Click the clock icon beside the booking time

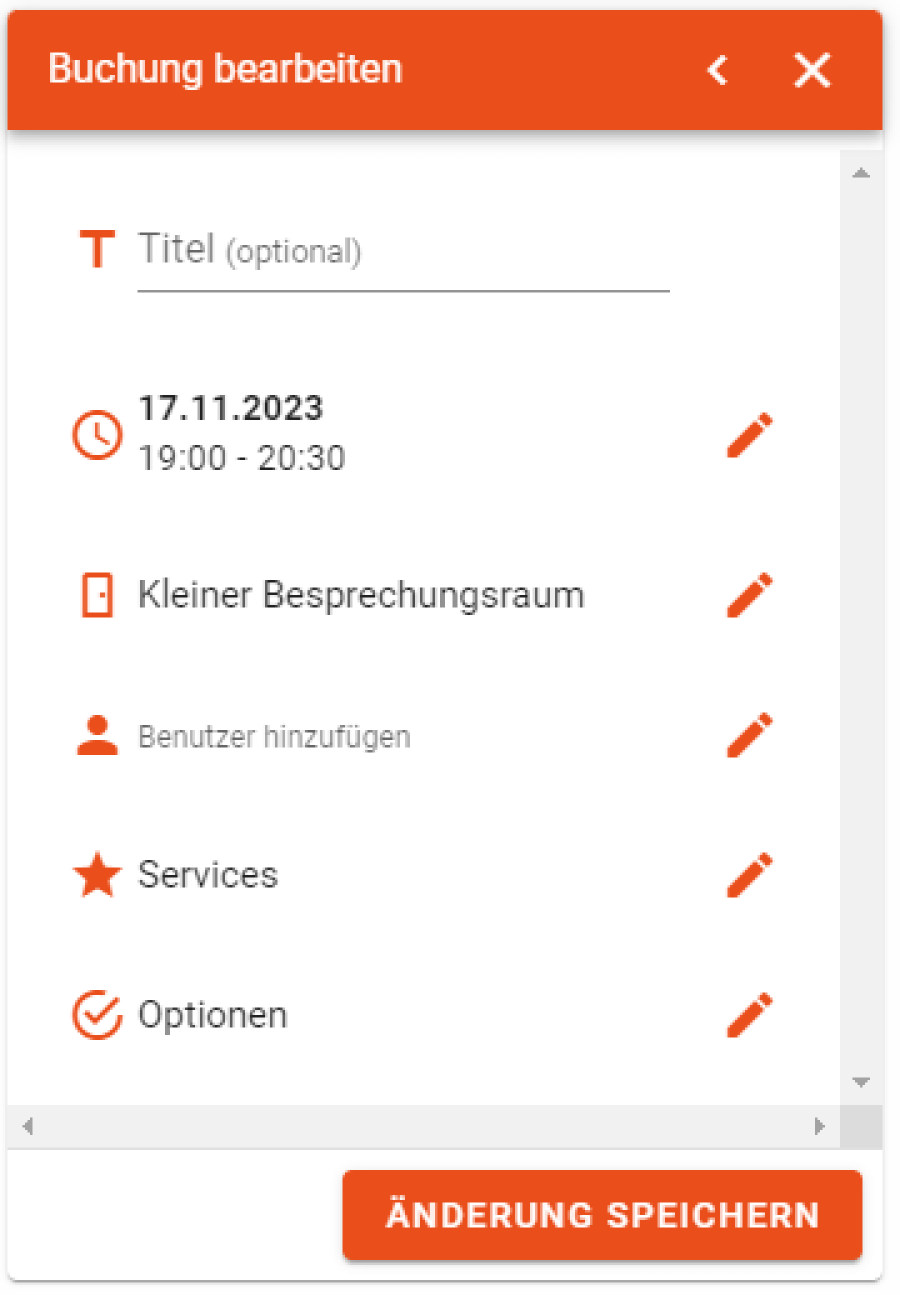(98, 436)
